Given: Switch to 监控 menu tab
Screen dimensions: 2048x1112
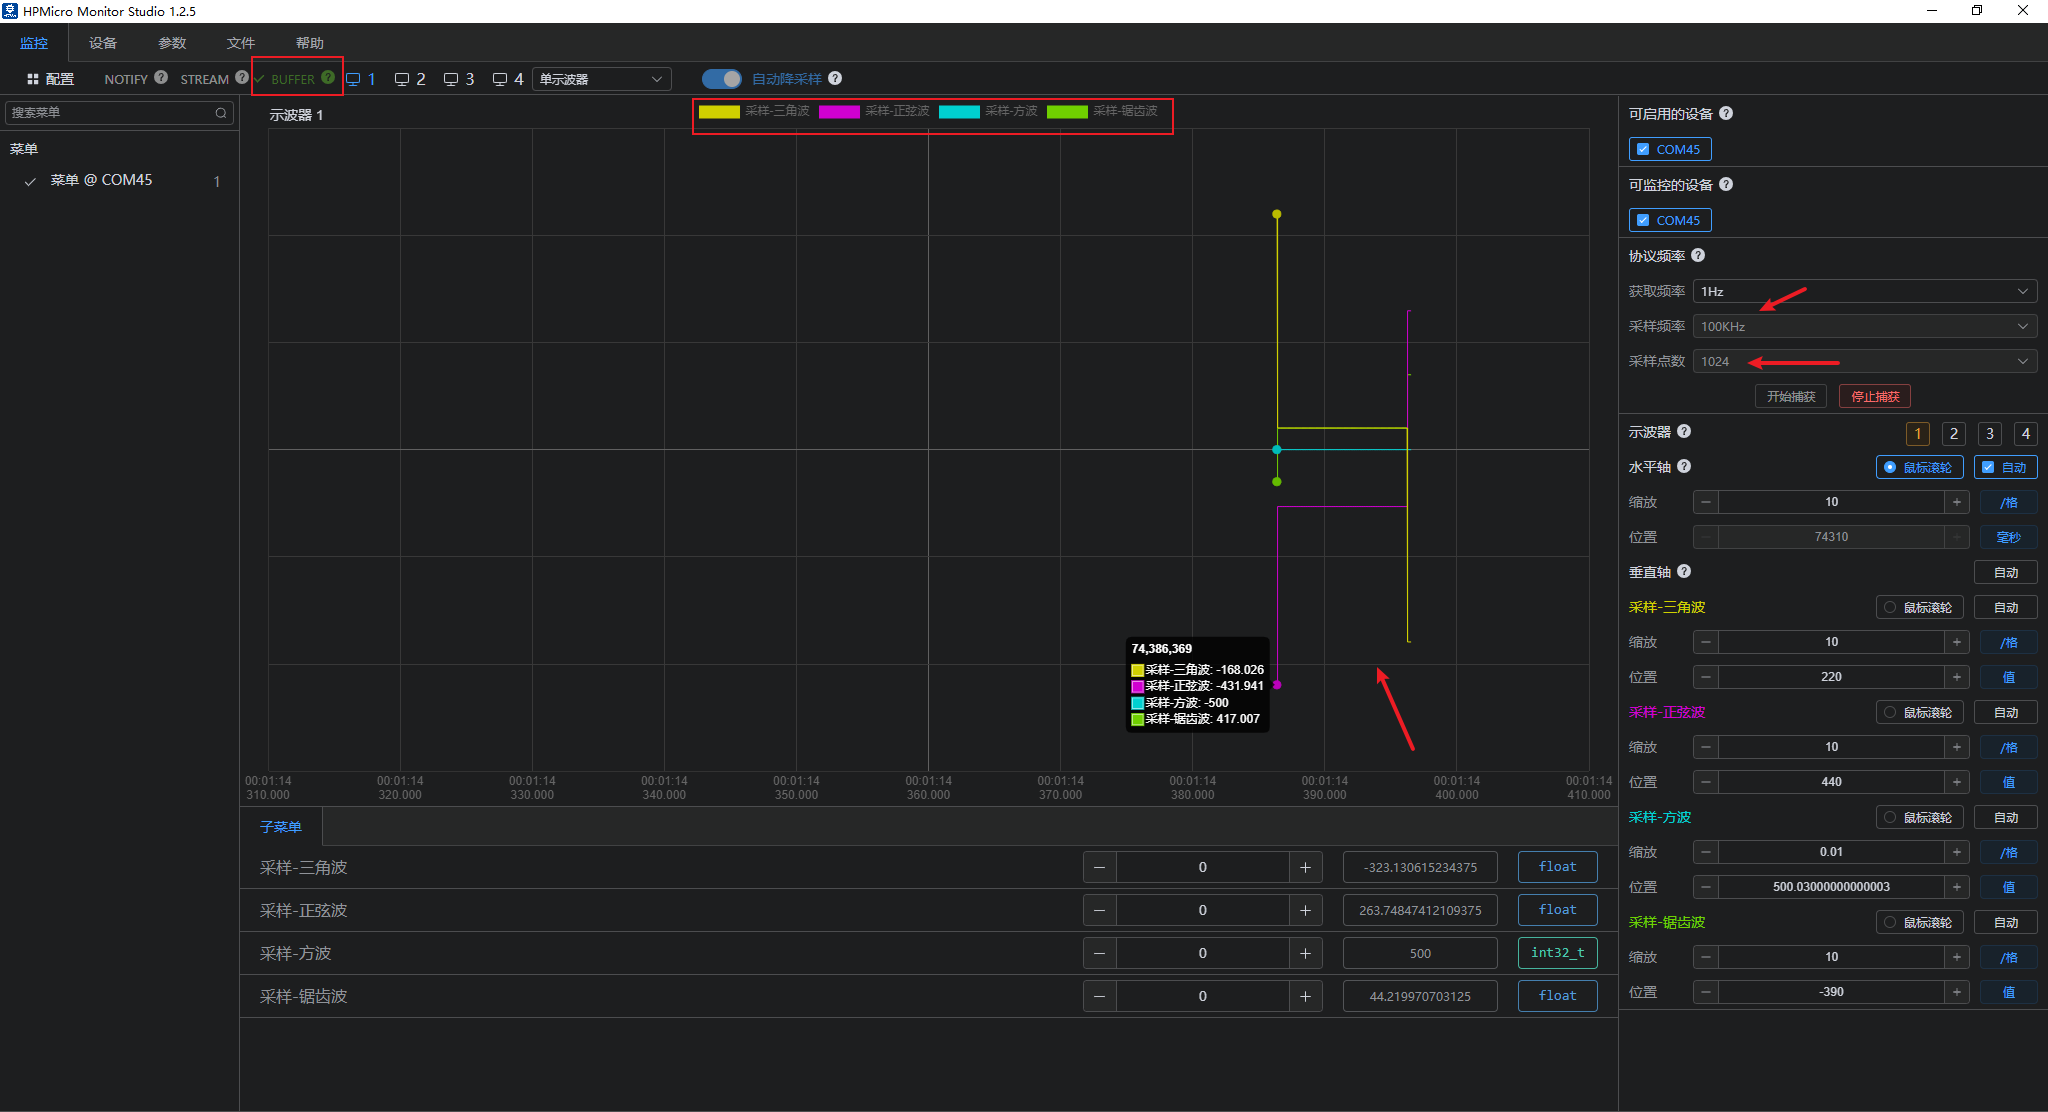Looking at the screenshot, I should pyautogui.click(x=34, y=43).
